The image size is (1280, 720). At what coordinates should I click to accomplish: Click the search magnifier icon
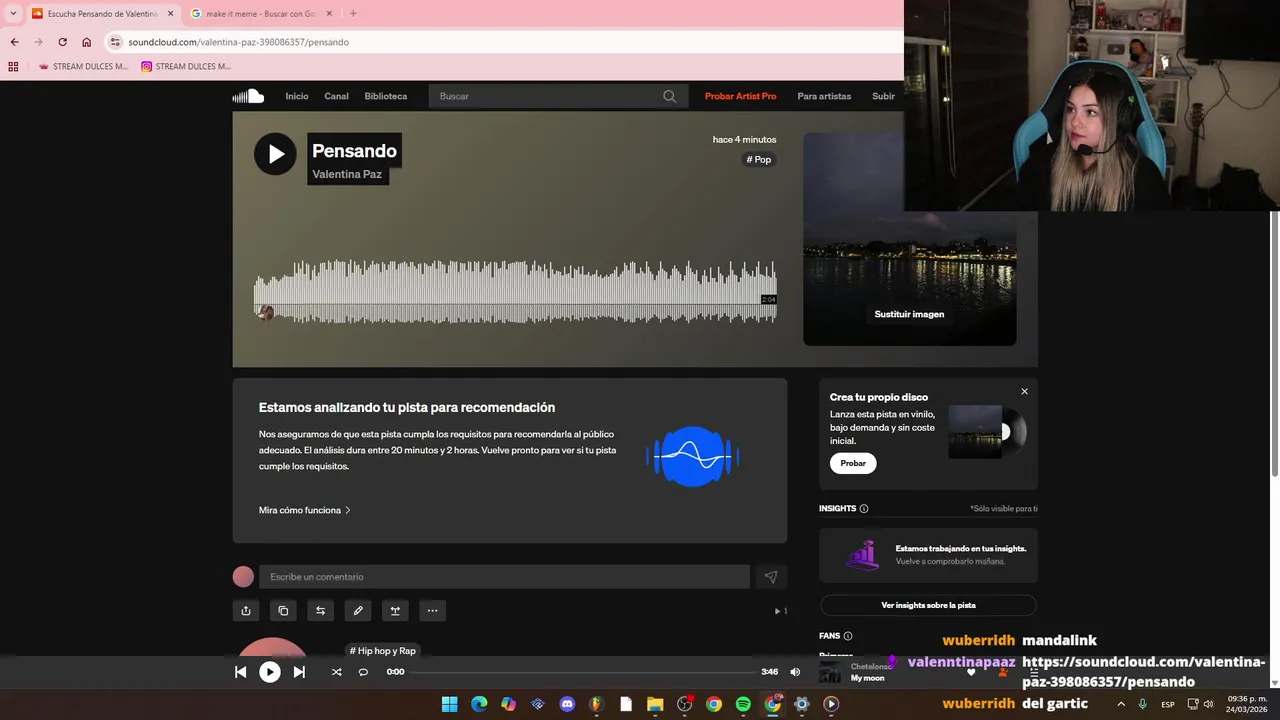coord(669,97)
